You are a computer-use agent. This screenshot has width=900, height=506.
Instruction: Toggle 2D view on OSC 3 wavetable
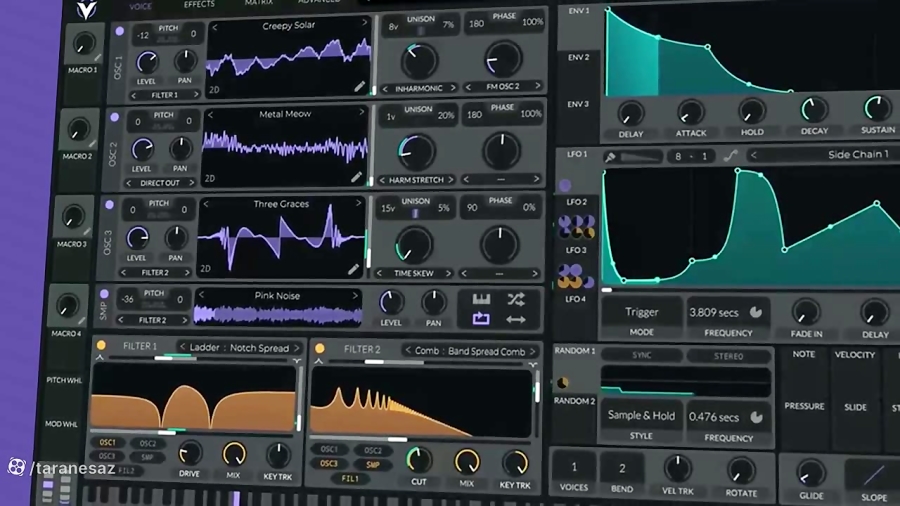pyautogui.click(x=205, y=268)
